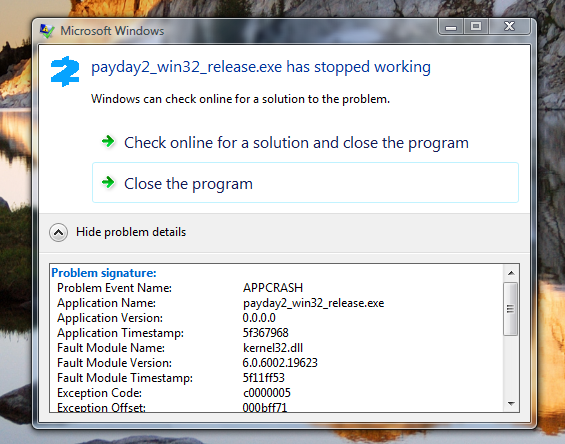Click Windows can check online message
Image resolution: width=565 pixels, height=444 pixels.
240,99
